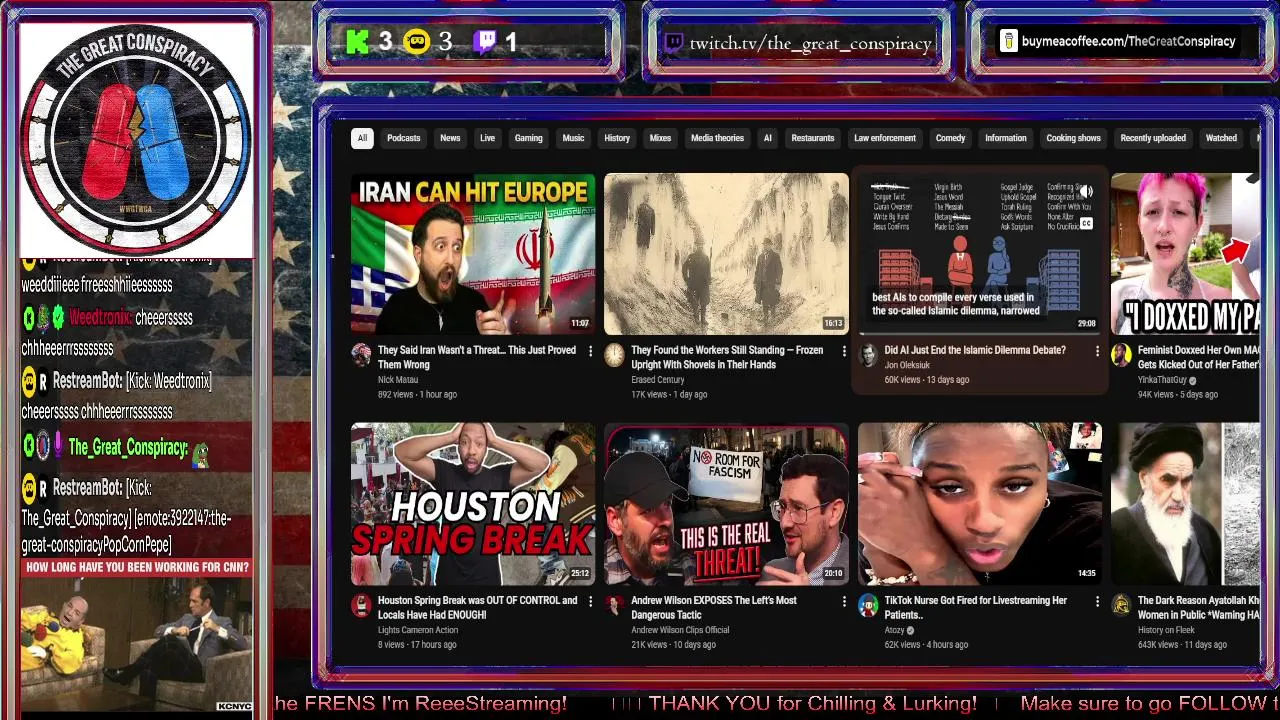Image resolution: width=1280 pixels, height=720 pixels.
Task: Open options menu for Iran Wasn't a Threat video
Action: 590,351
